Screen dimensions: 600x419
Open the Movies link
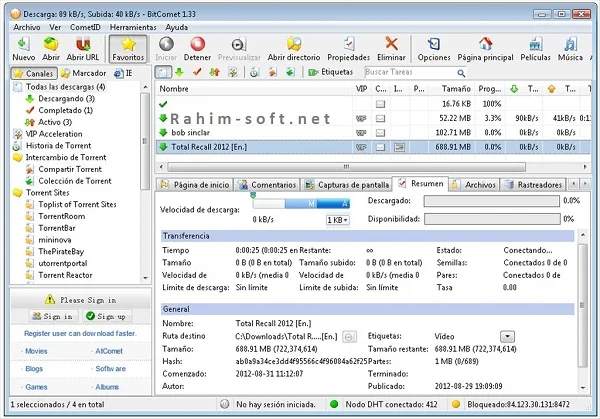click(36, 351)
